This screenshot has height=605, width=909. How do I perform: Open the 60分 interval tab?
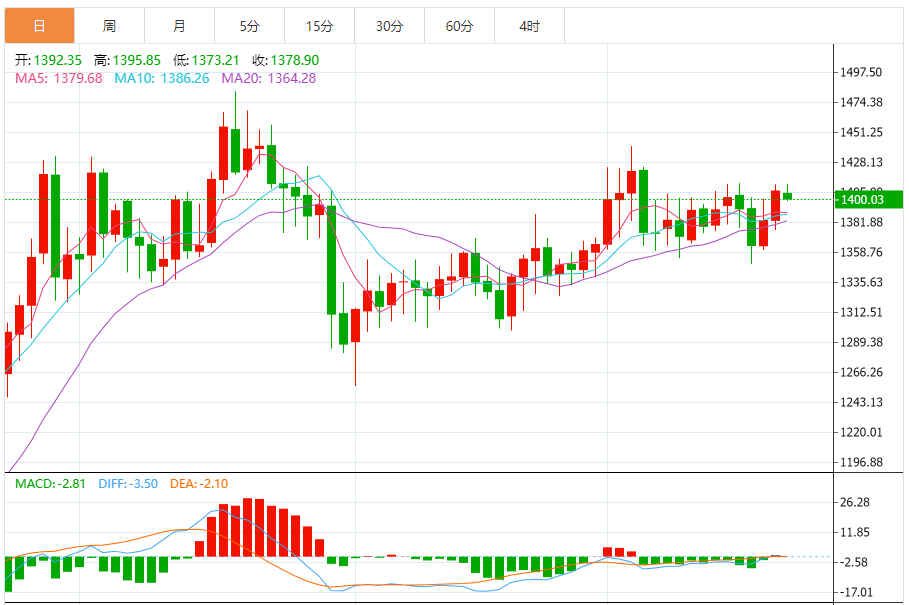coord(460,26)
